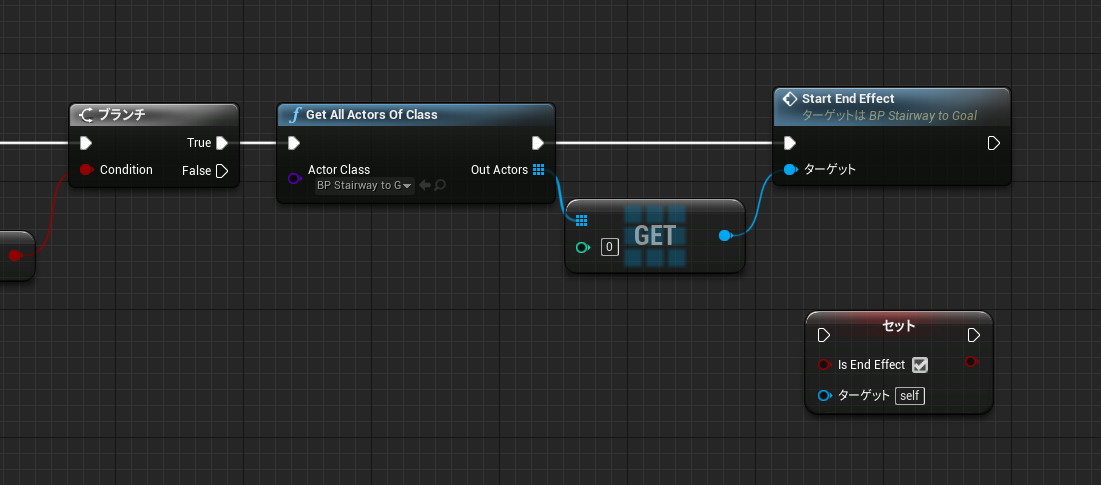Select the ブランチ node by its title
The height and width of the screenshot is (485, 1101).
point(121,115)
